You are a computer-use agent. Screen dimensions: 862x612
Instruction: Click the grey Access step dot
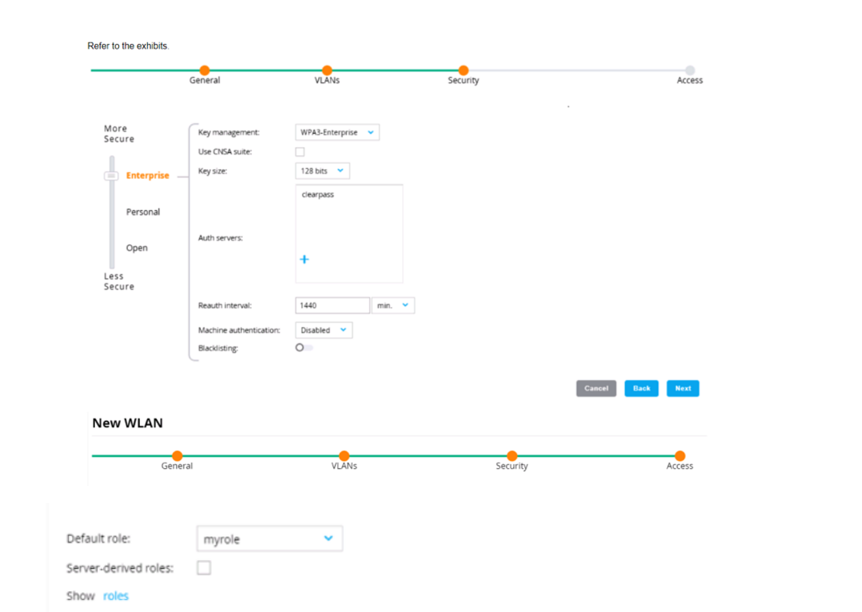pos(690,70)
